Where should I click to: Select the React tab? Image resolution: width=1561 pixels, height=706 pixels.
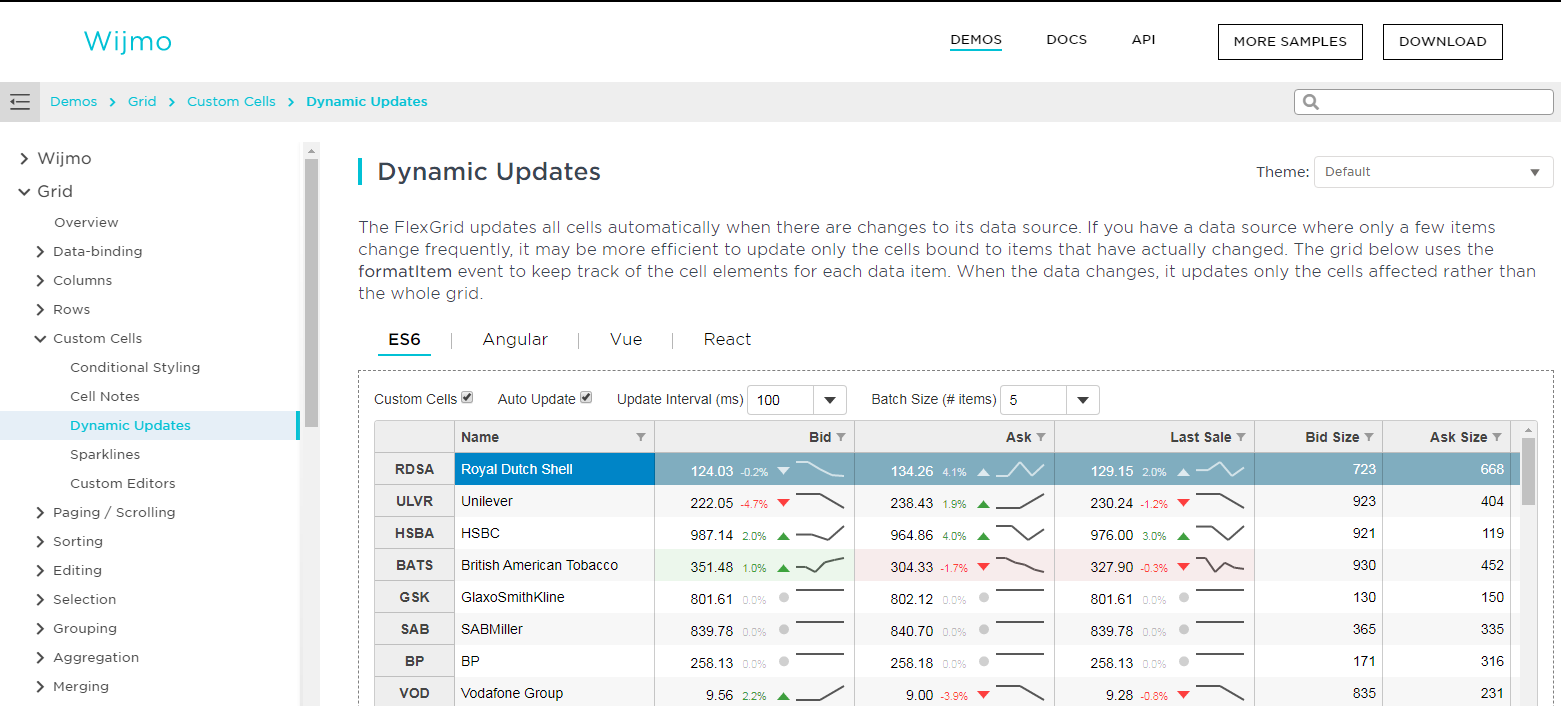(727, 340)
